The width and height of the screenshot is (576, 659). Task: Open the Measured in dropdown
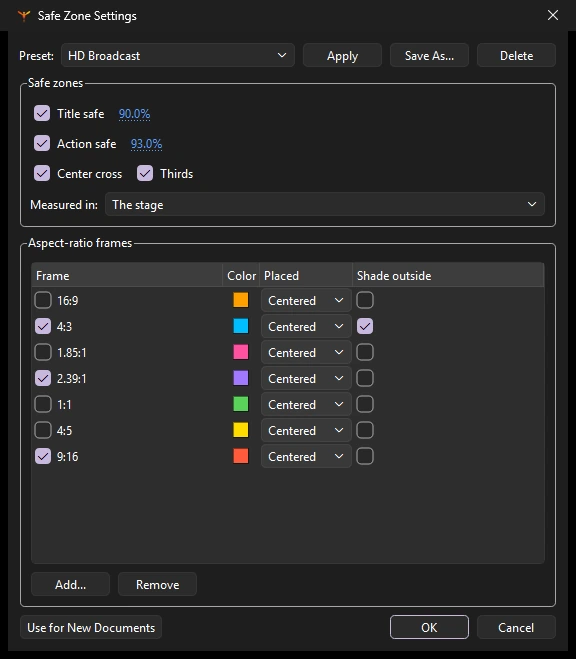[325, 205]
